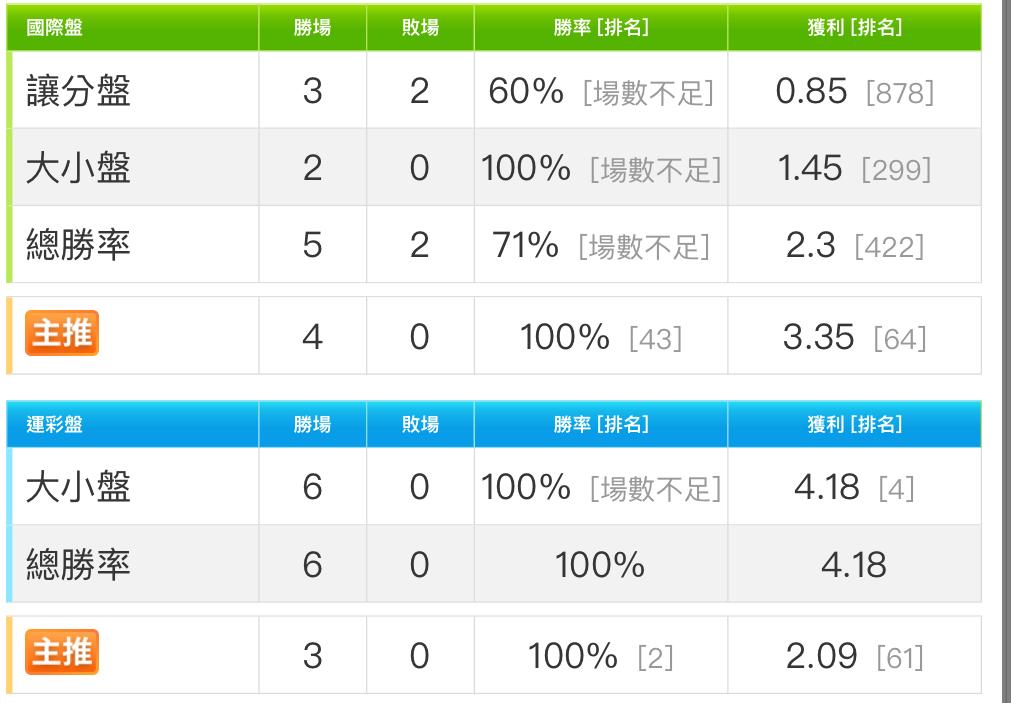Click the [61] profit rank in 運彩盤 主推
This screenshot has height=703, width=1020.
click(899, 659)
